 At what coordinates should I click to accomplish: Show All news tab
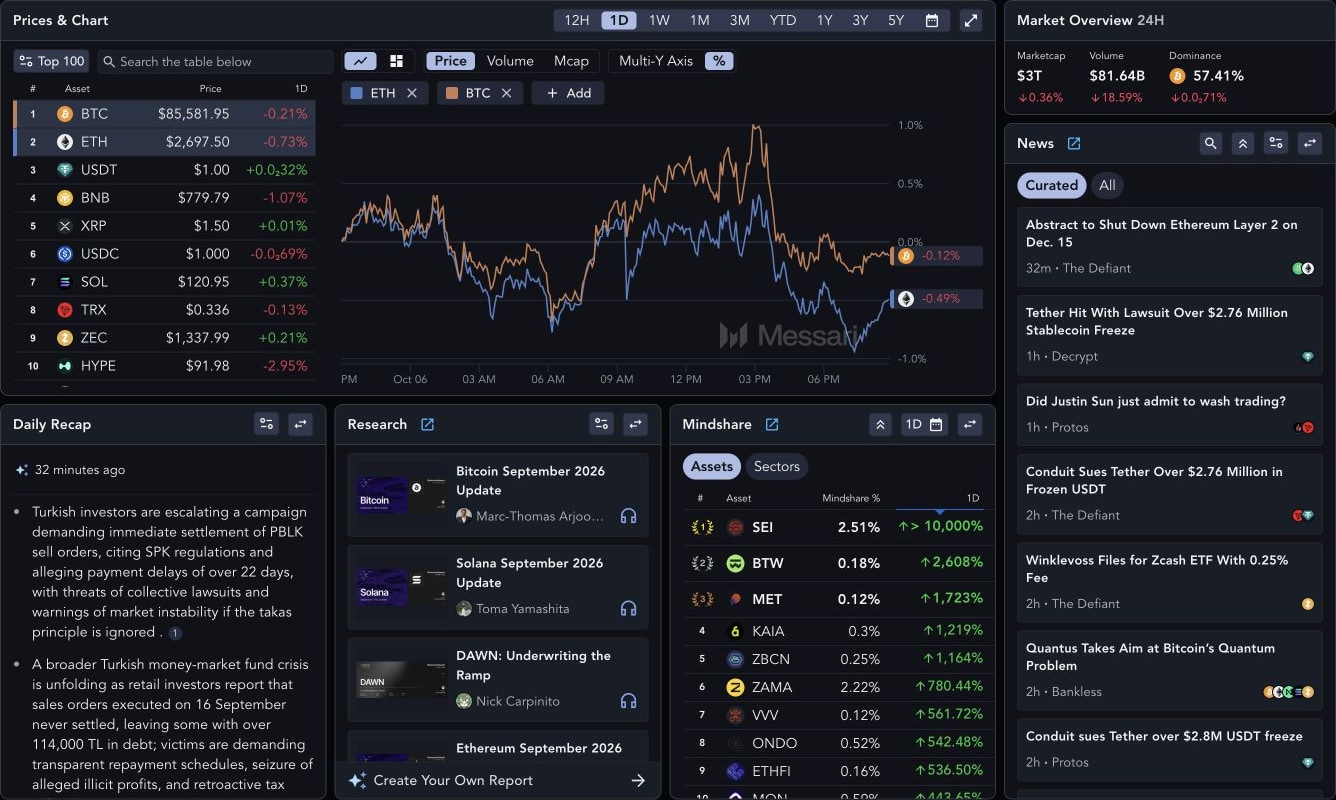(x=1107, y=185)
